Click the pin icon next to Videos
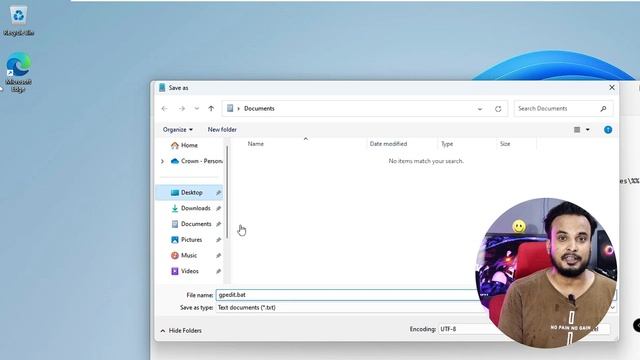The width and height of the screenshot is (640, 360). coord(218,271)
